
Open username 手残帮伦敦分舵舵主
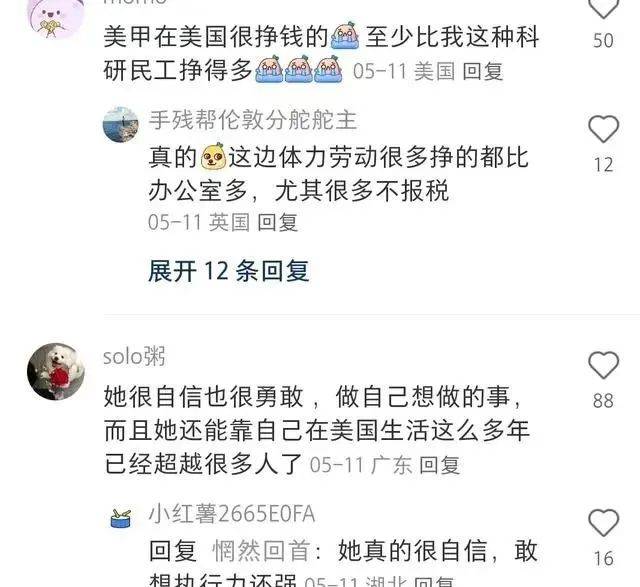point(253,120)
